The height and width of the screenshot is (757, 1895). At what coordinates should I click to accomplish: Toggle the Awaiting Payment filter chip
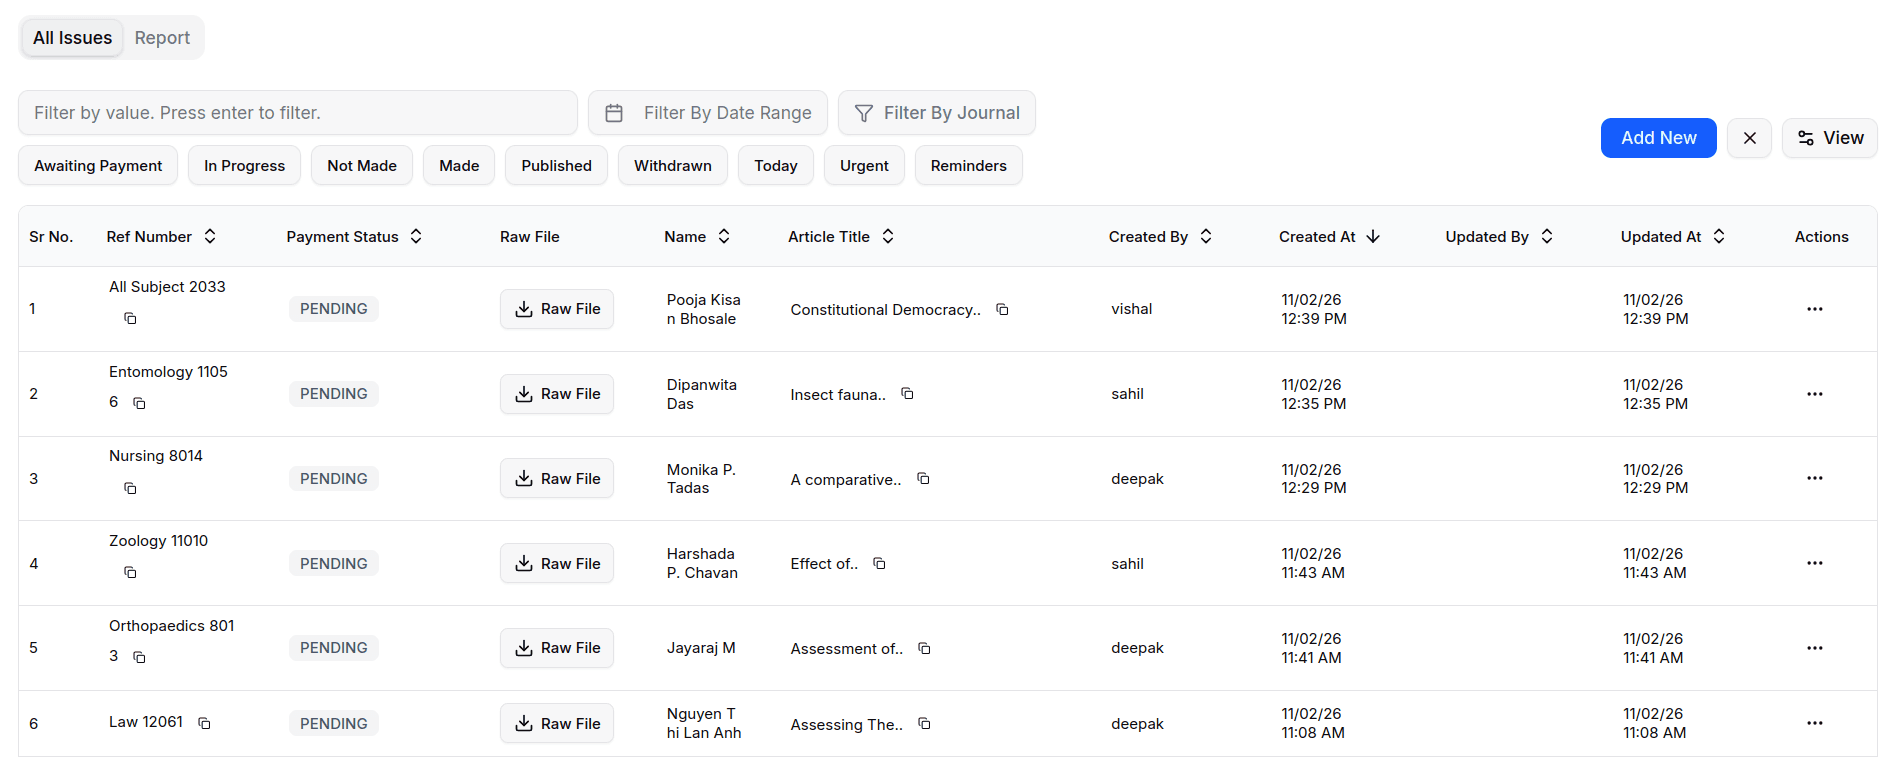pos(98,166)
